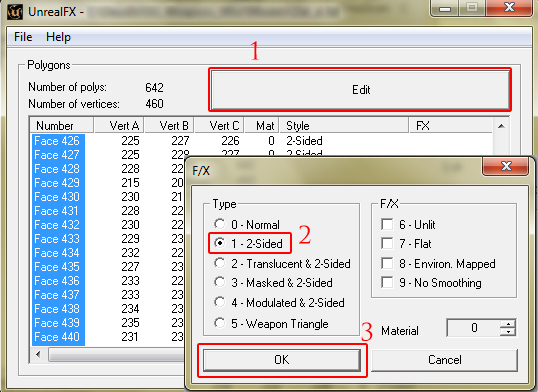Pick the 5 - Weapon Triangle option
The image size is (538, 392).
tap(271, 323)
